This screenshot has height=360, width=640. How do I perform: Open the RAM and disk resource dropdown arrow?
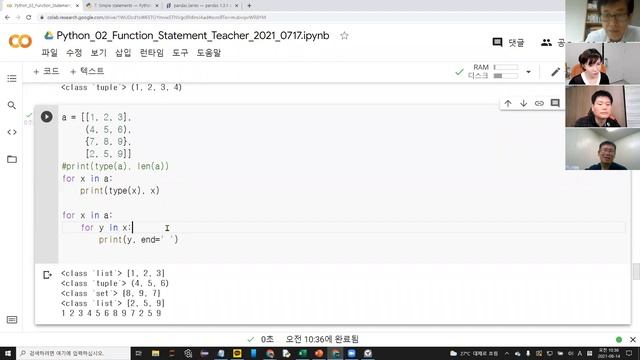click(528, 72)
